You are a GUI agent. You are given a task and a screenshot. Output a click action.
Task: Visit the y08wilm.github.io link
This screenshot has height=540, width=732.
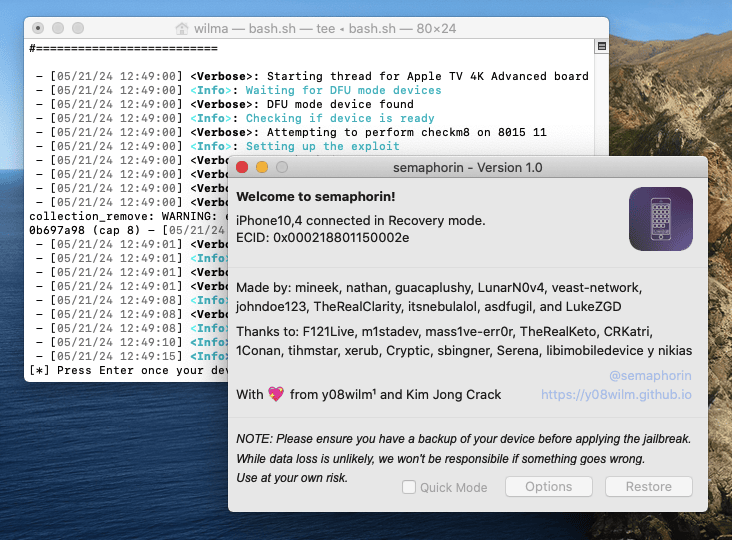616,395
